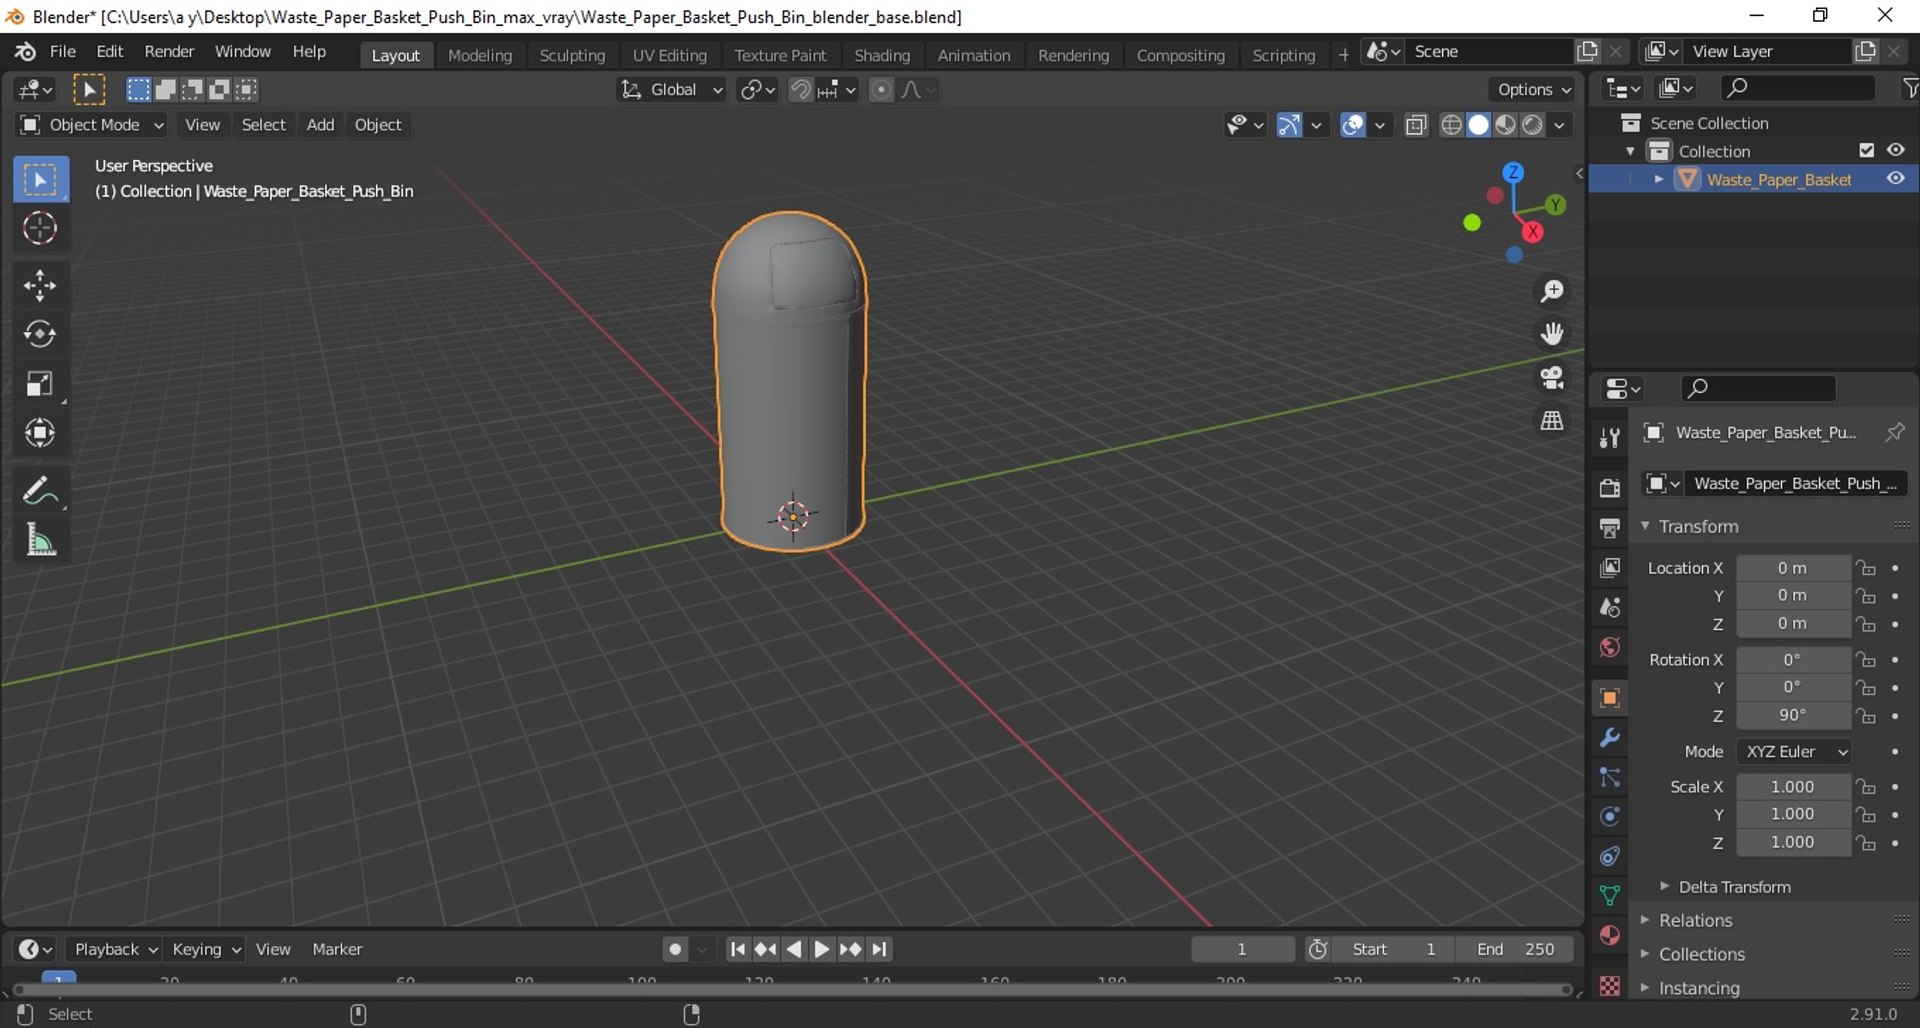Expand Waste_Paper_Basket tree item in outliner
1920x1028 pixels.
pyautogui.click(x=1659, y=179)
